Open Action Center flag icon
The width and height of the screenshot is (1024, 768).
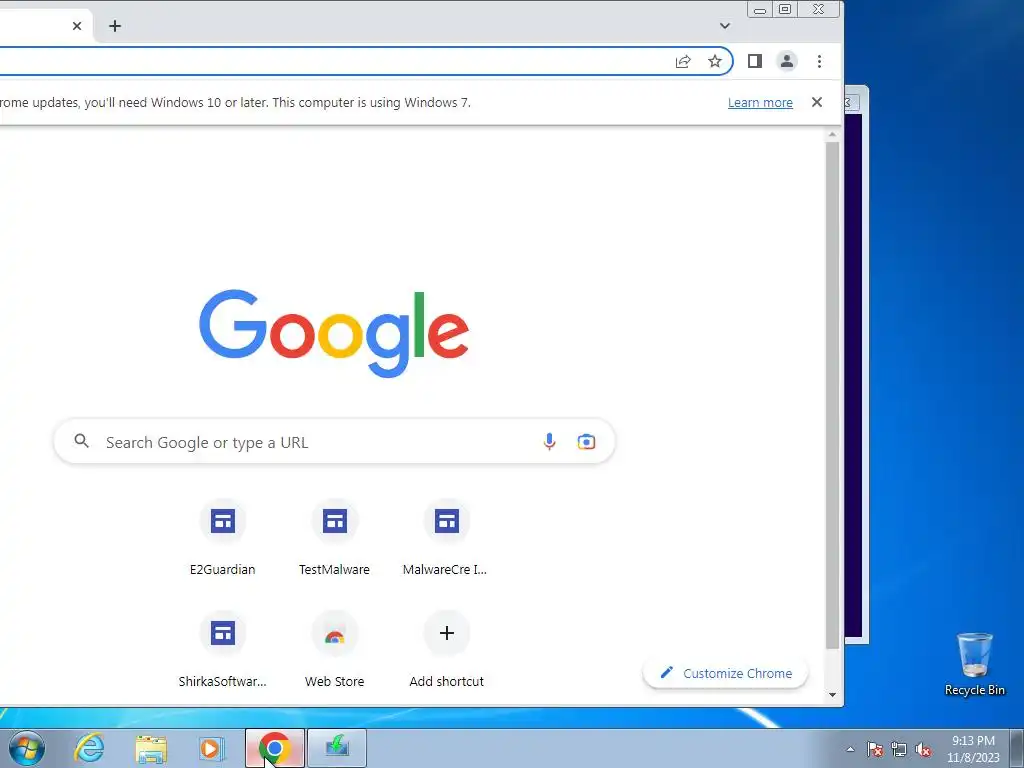pyautogui.click(x=875, y=749)
